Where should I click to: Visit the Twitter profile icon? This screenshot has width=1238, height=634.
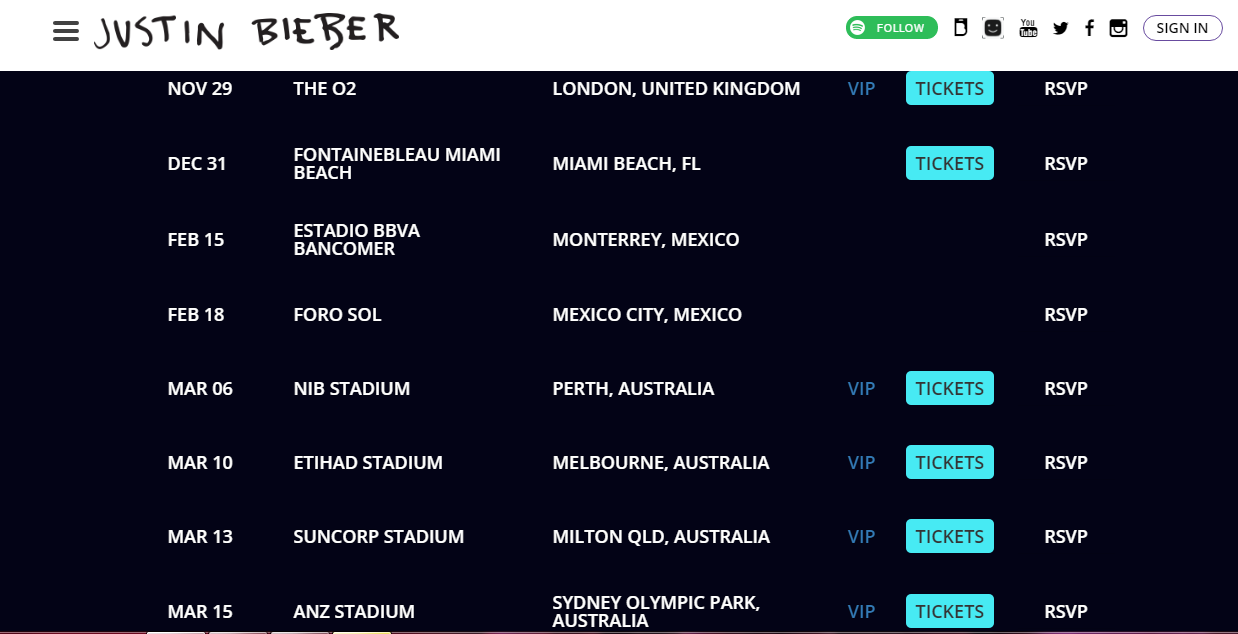click(x=1060, y=28)
